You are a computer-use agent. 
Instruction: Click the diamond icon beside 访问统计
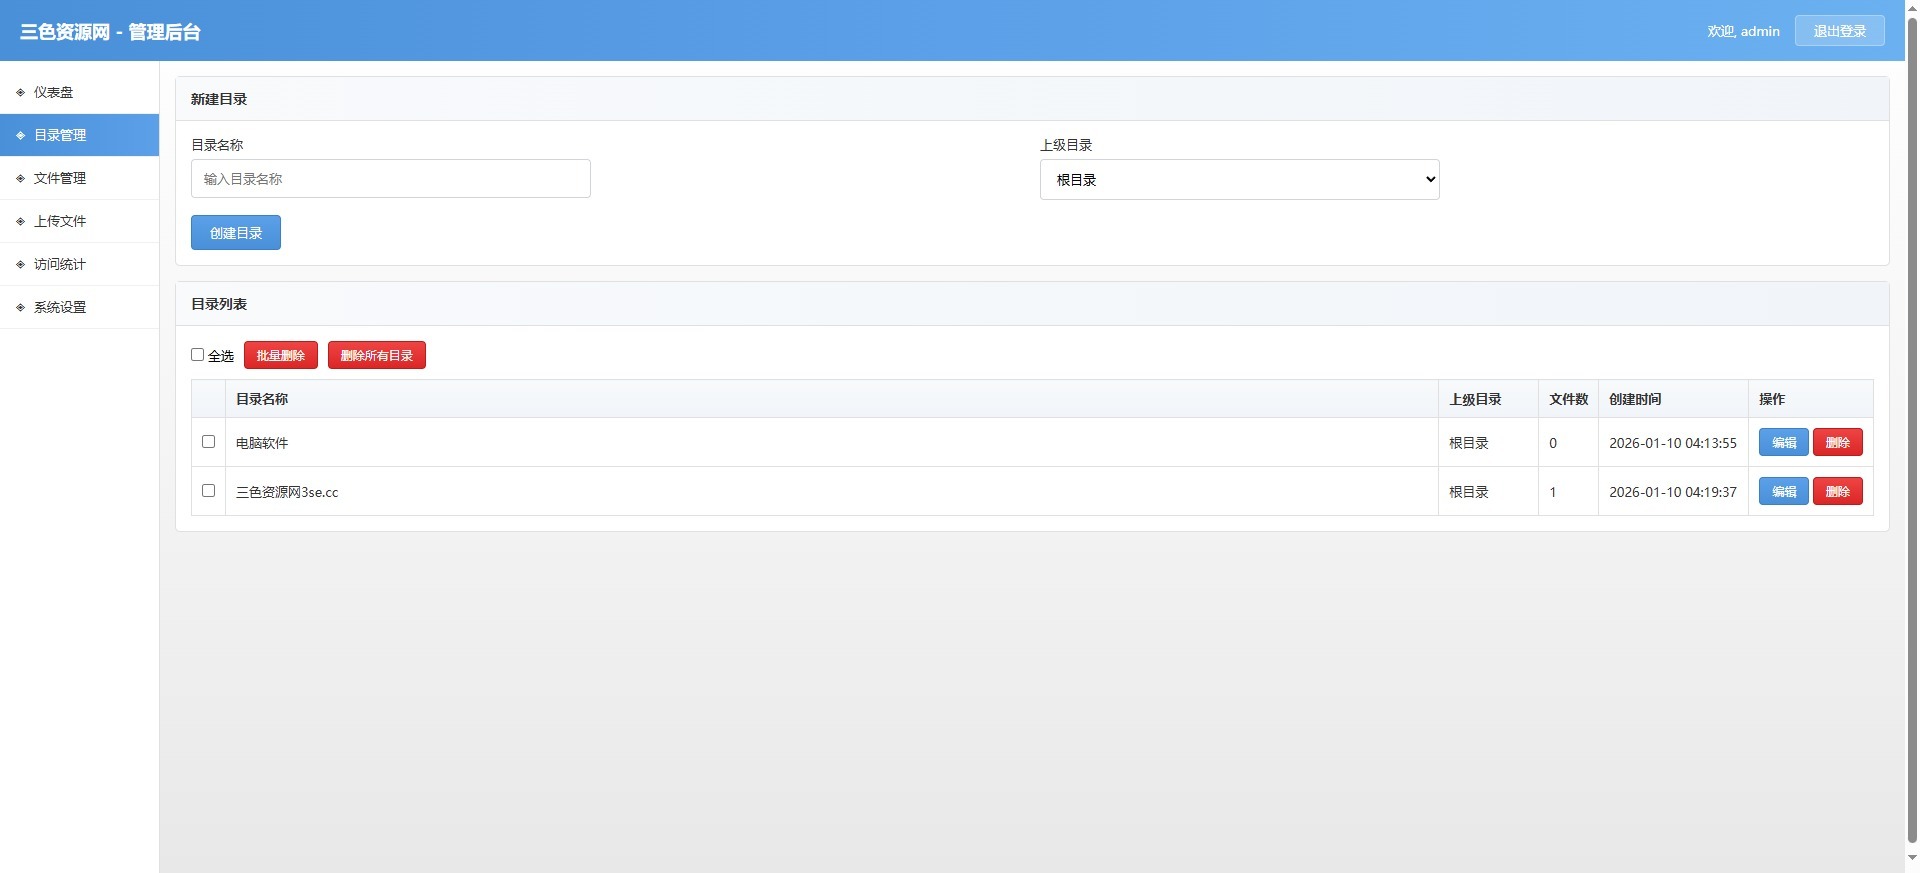[x=20, y=265]
